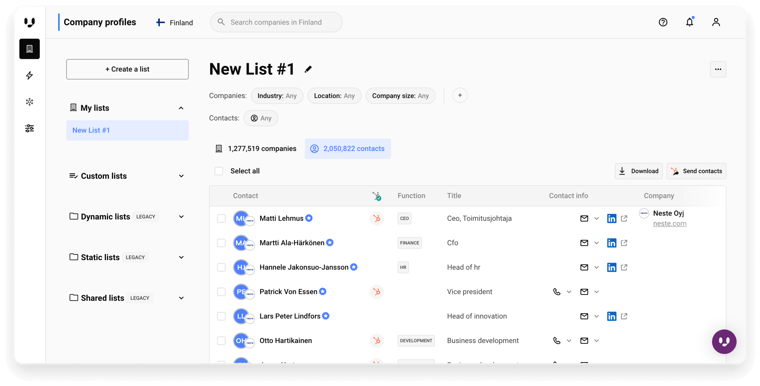
Task: Check the Select all checkbox
Action: click(x=219, y=171)
